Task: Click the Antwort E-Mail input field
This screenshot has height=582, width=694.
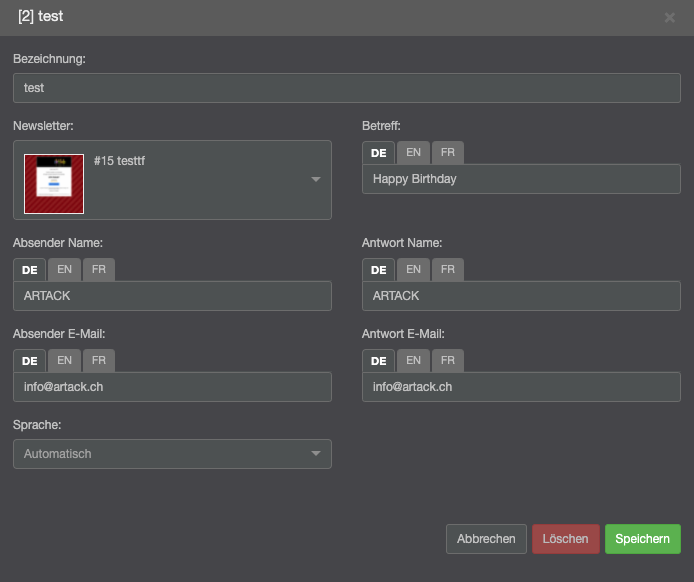Action: click(521, 387)
